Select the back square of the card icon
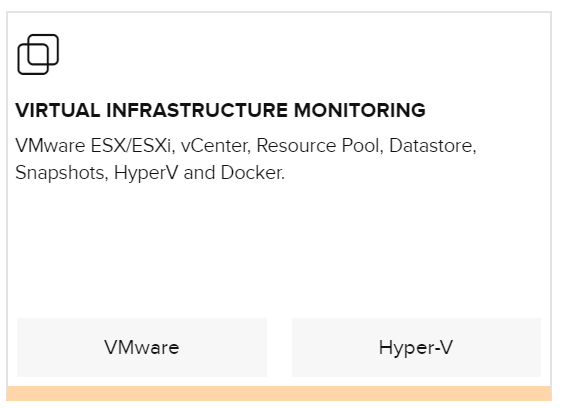The height and width of the screenshot is (408, 562). click(x=43, y=49)
